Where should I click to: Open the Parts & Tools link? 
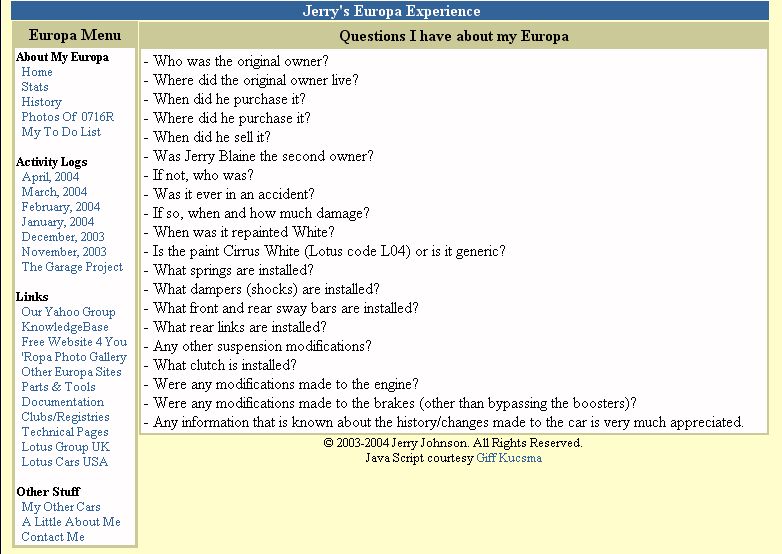[58, 387]
